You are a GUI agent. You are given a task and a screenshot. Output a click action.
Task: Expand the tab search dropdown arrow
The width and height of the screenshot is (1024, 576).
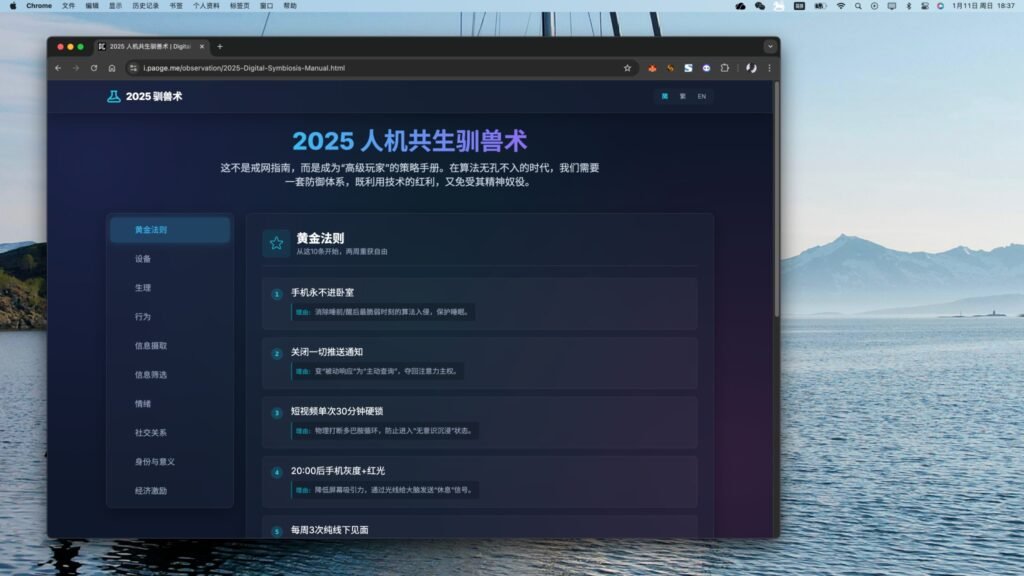click(x=769, y=46)
